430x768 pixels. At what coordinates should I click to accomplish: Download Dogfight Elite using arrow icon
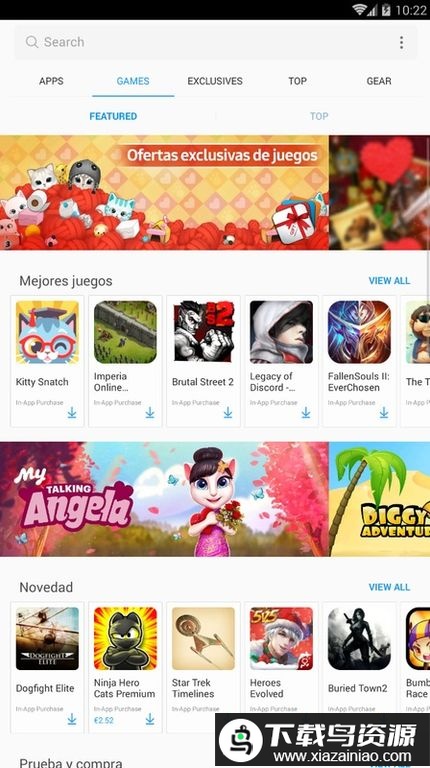pos(72,719)
